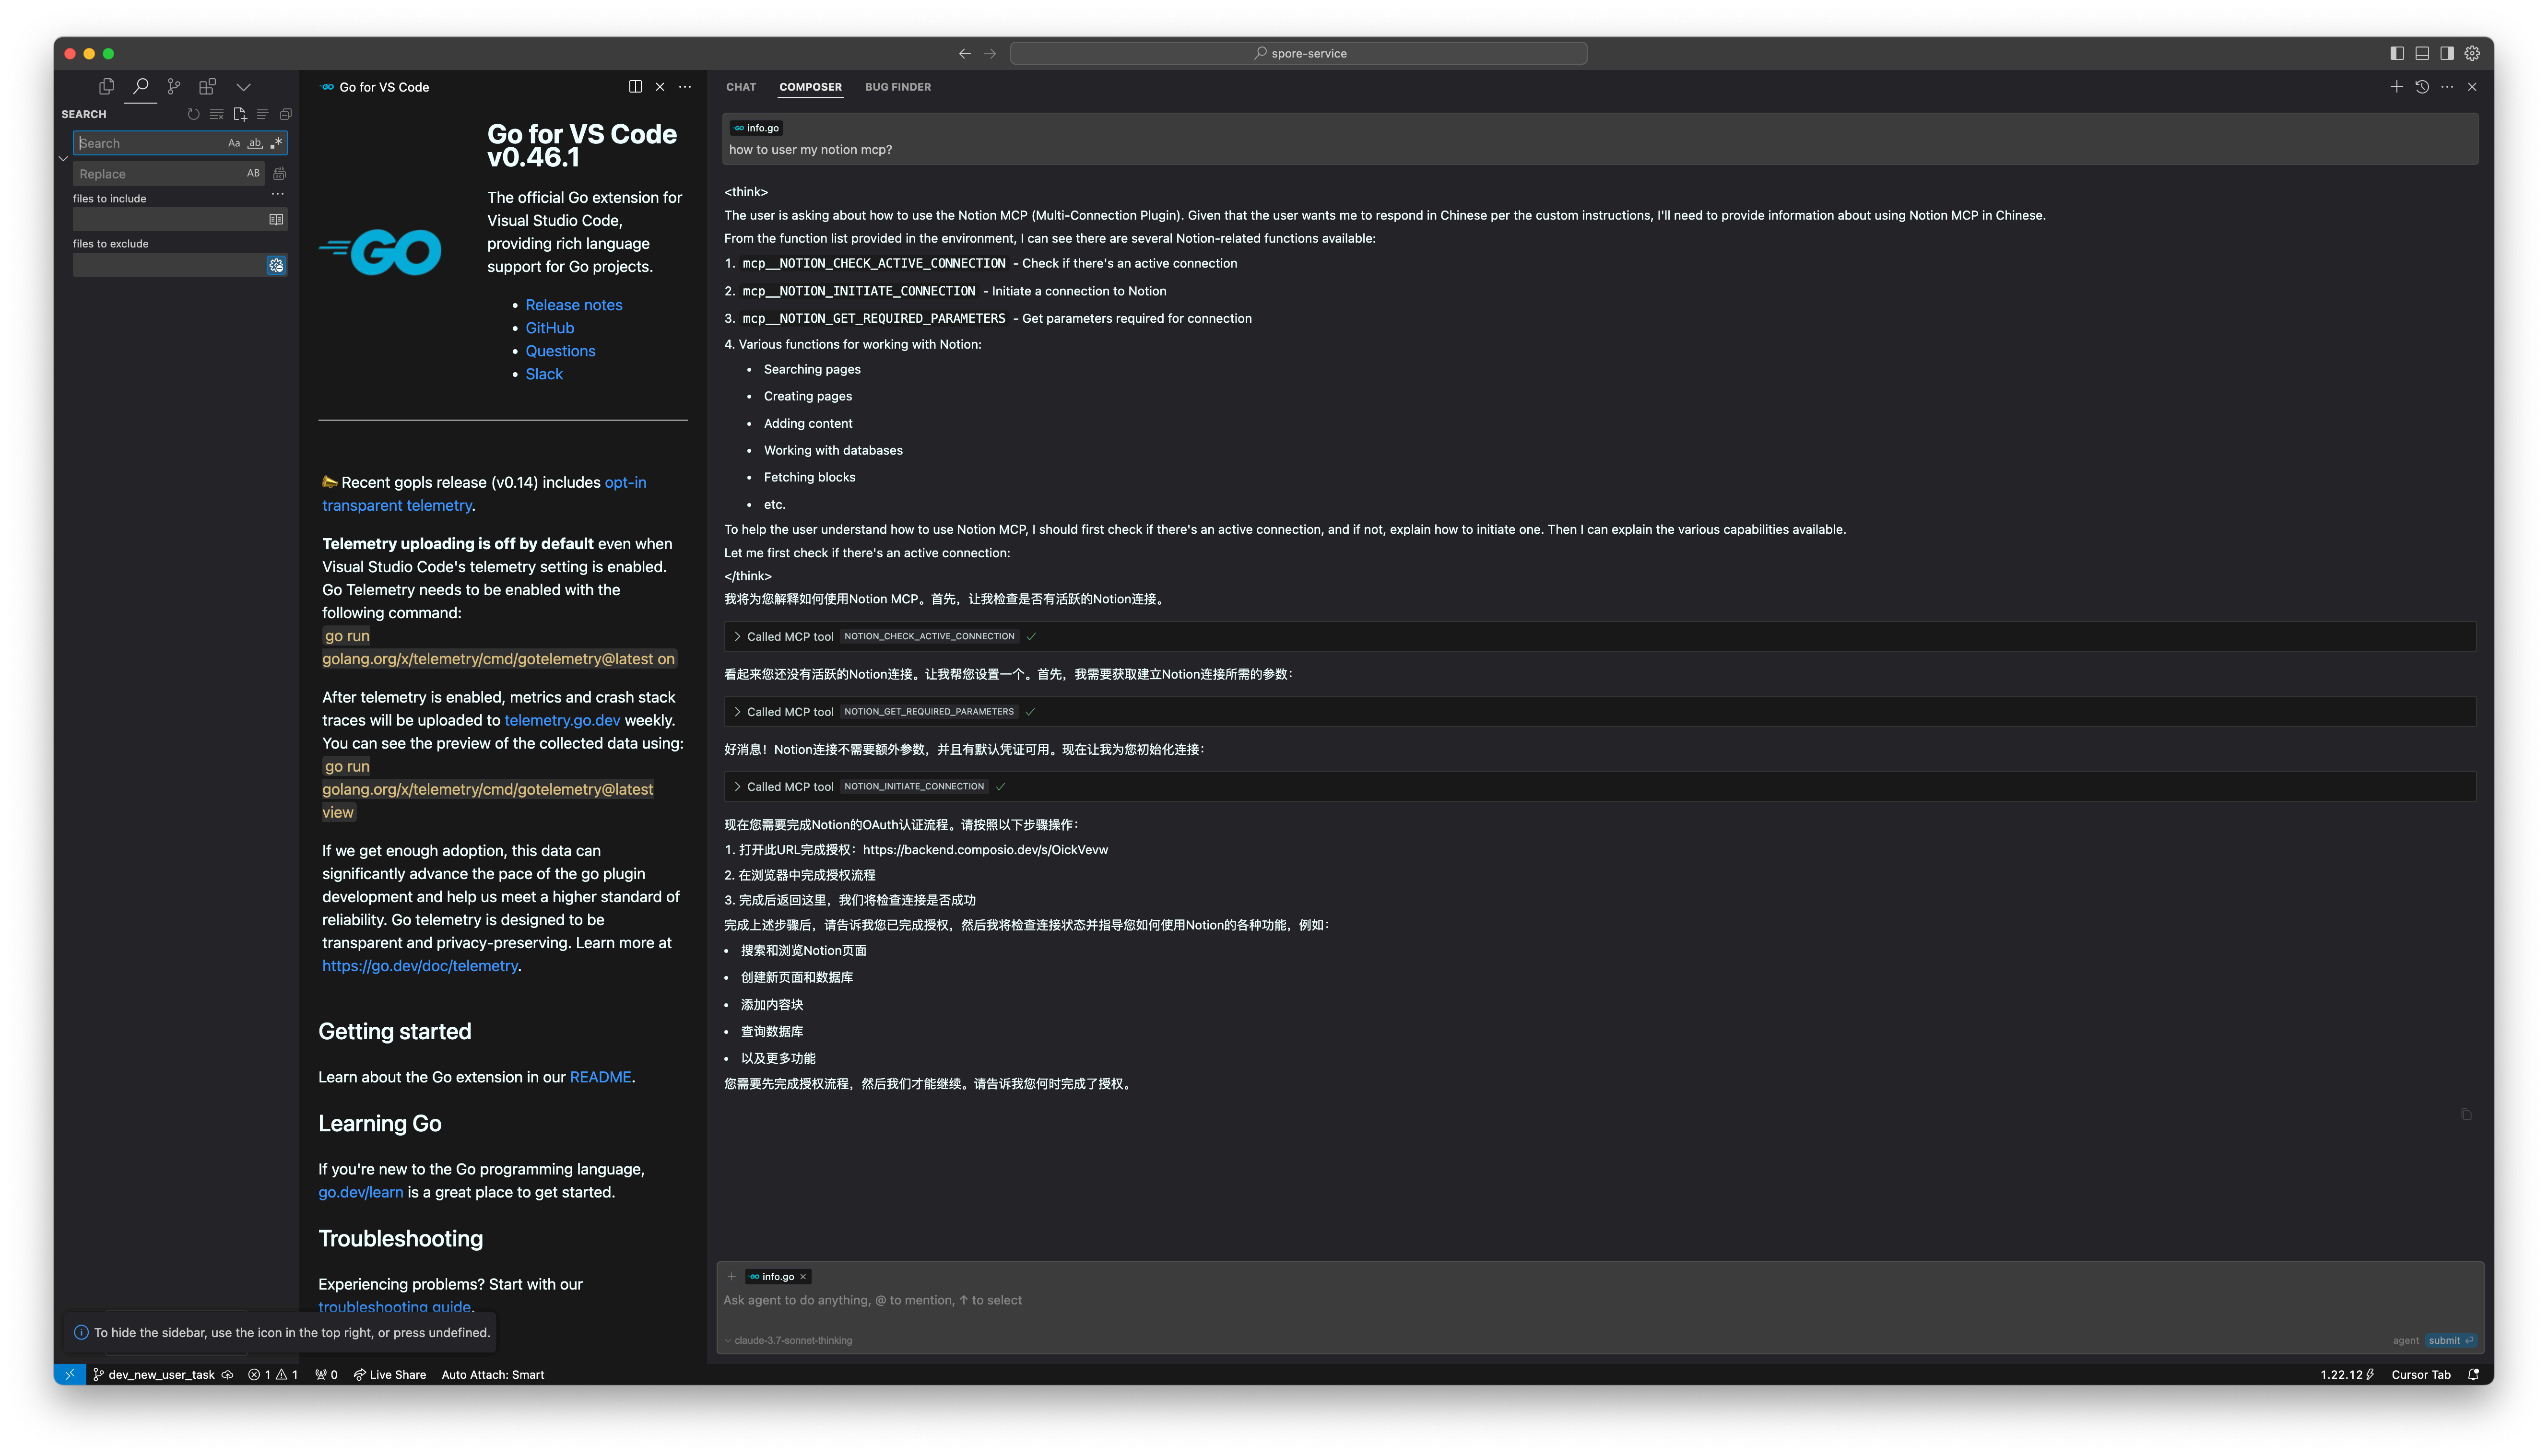Show composer history clock icon
This screenshot has height=1456, width=2548.
2422,87
